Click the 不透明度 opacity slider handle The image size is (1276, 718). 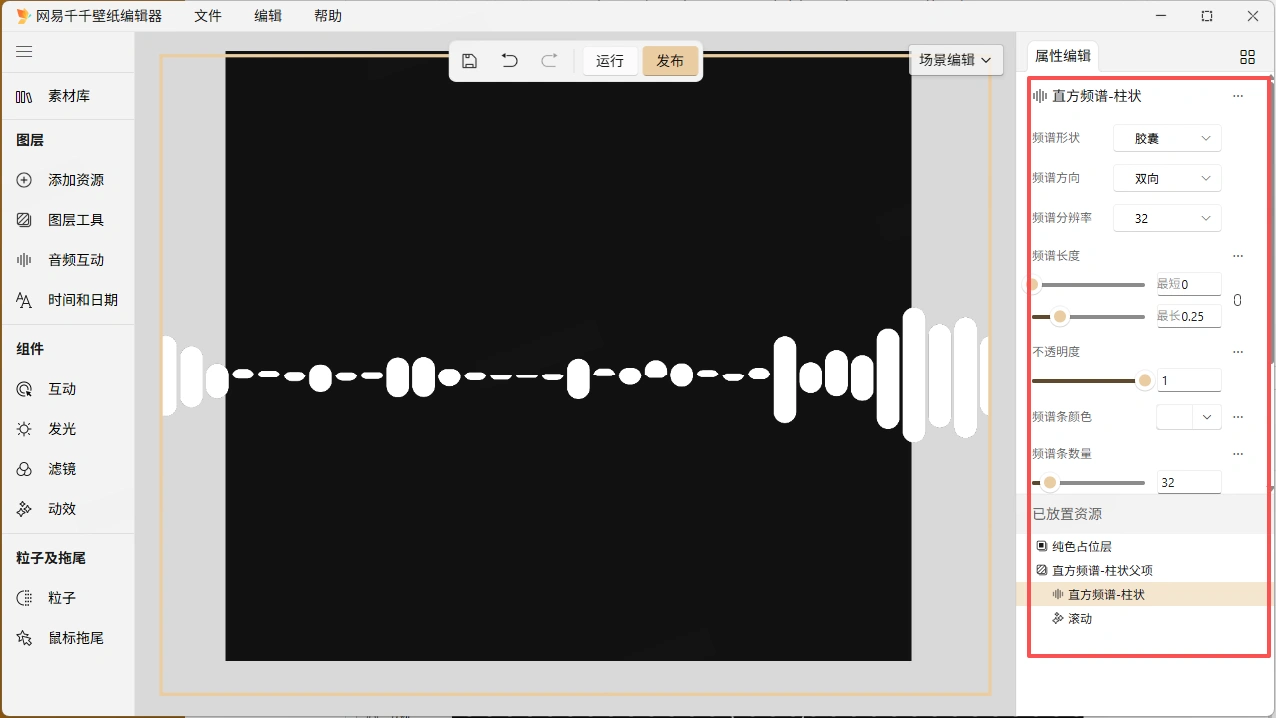pos(1145,380)
